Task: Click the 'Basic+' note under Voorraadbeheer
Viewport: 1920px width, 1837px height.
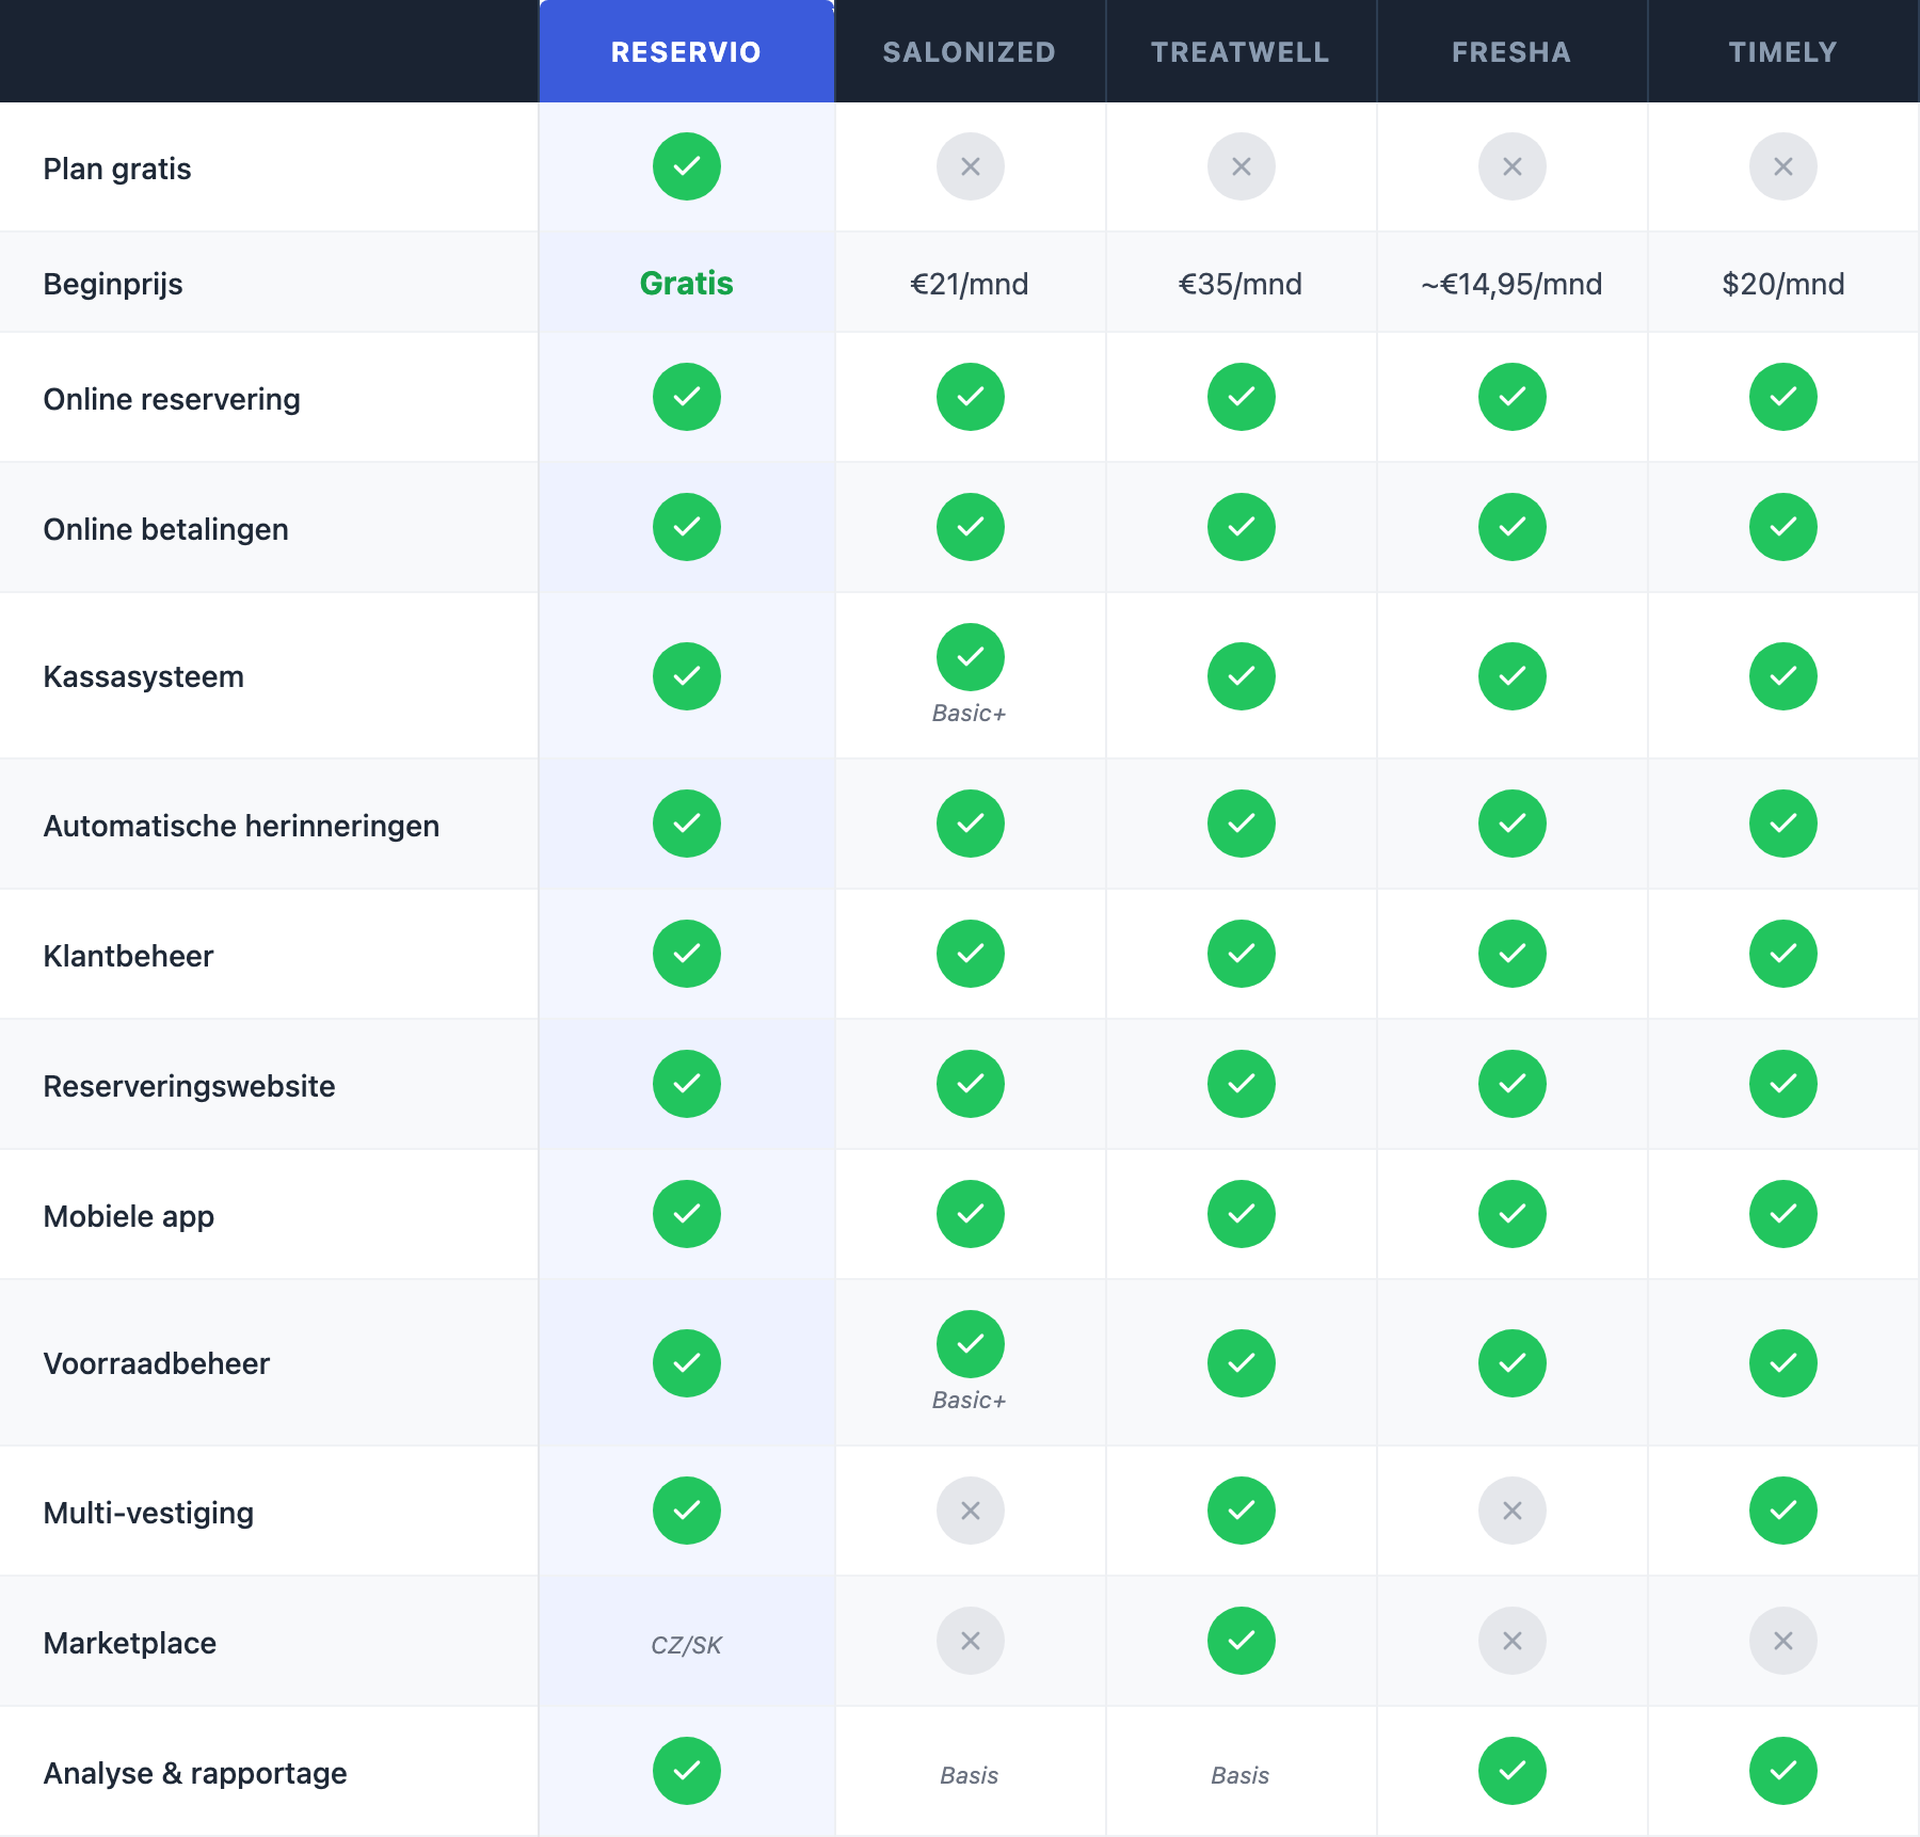Action: pos(969,1400)
